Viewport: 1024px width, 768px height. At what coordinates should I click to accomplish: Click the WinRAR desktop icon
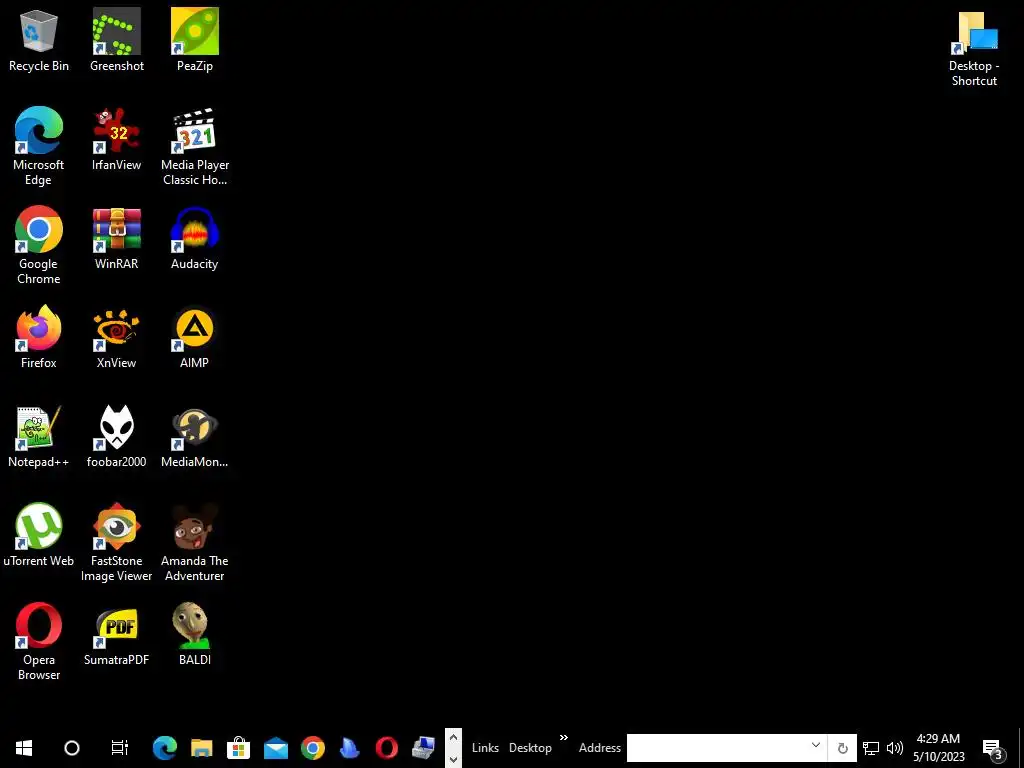click(x=116, y=239)
